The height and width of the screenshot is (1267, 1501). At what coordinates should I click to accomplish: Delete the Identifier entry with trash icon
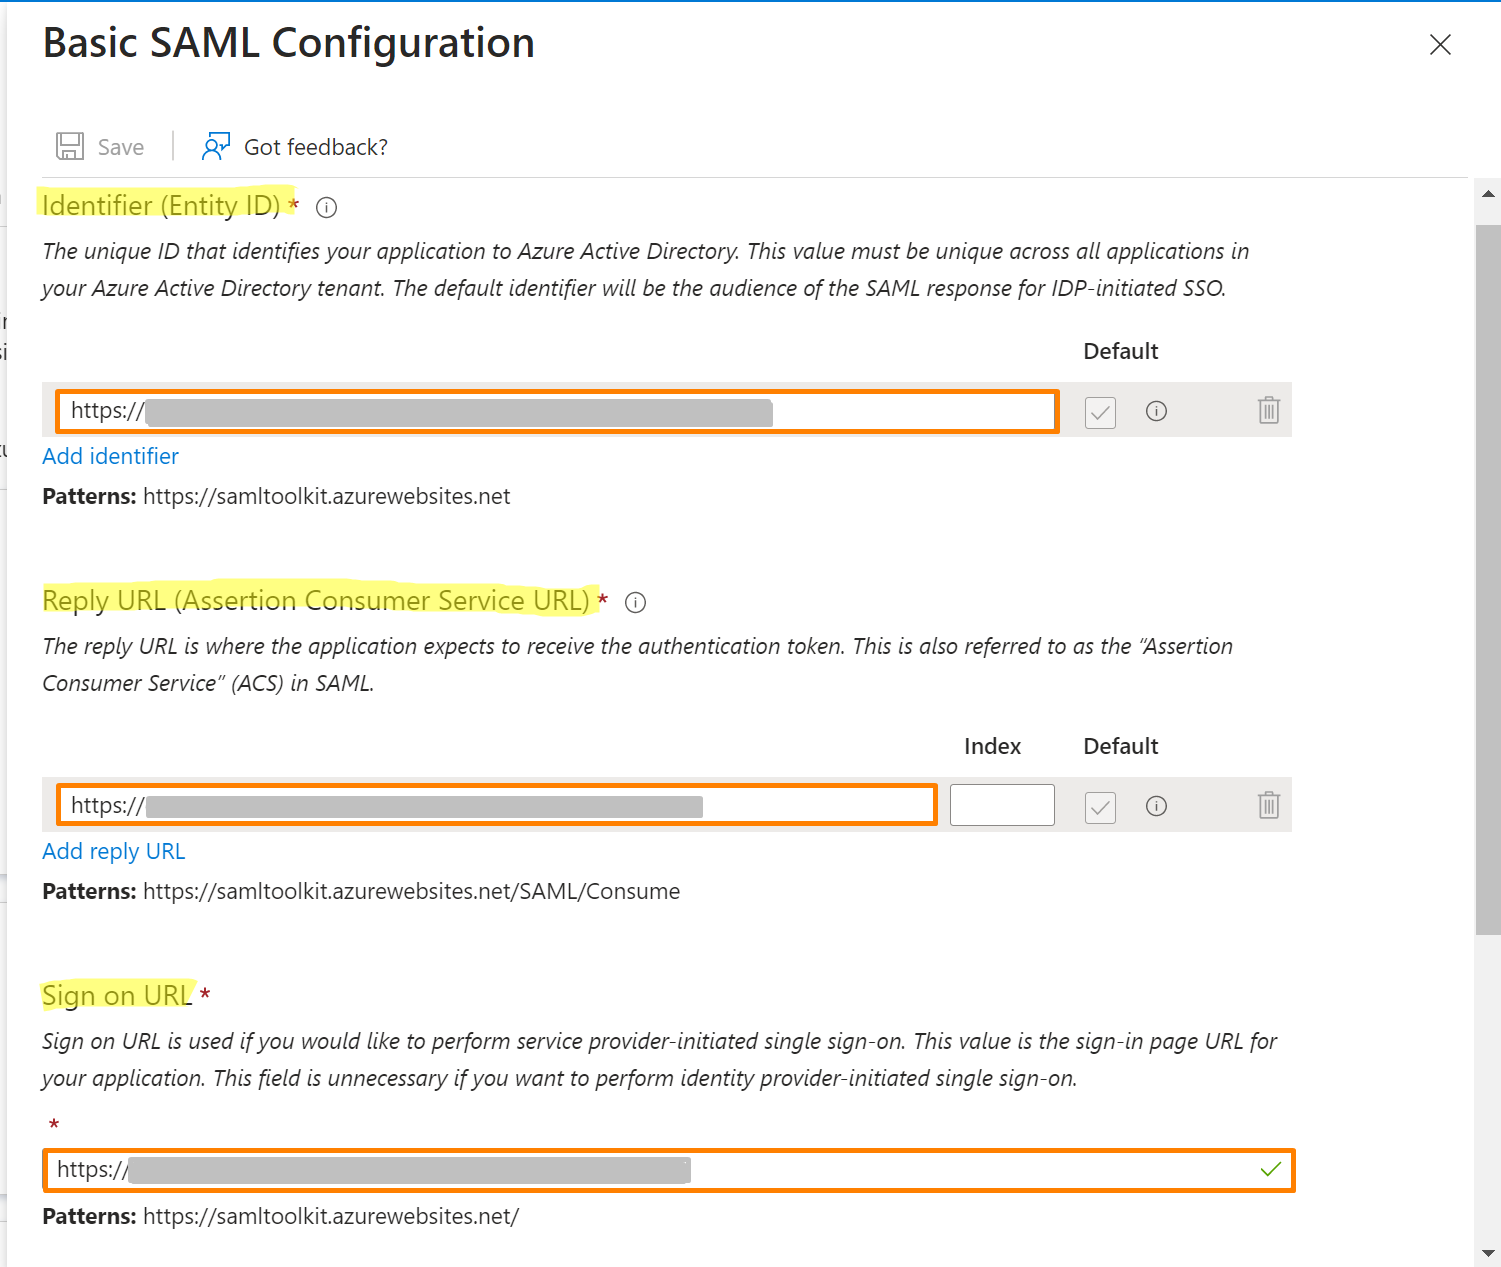[x=1268, y=410]
